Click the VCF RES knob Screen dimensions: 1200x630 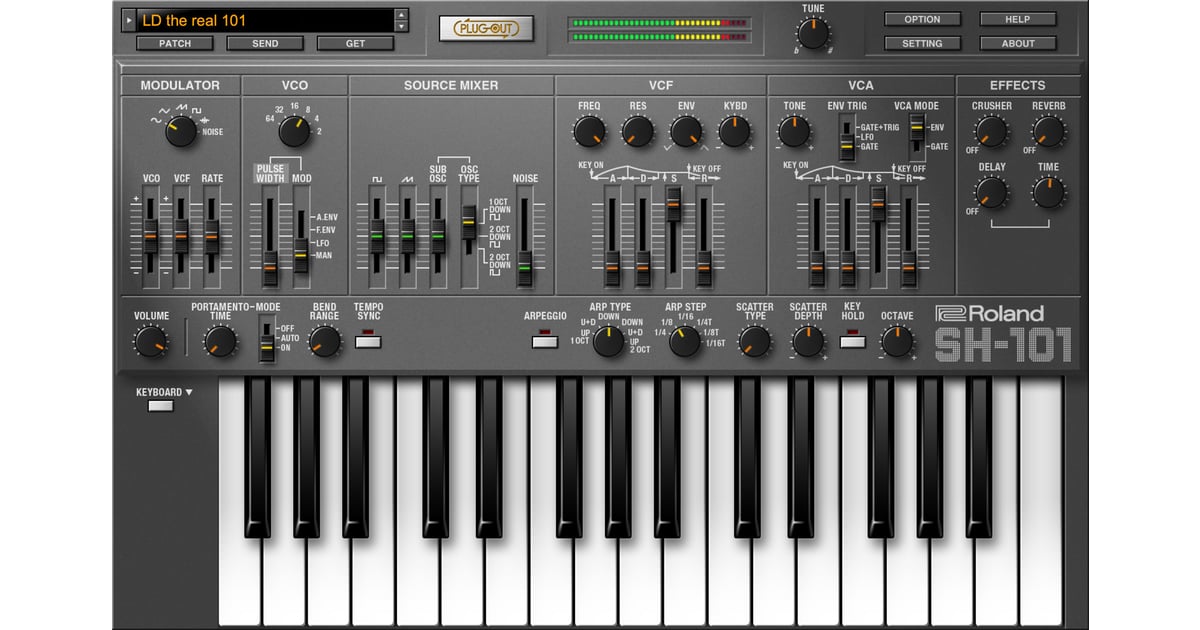tap(637, 130)
